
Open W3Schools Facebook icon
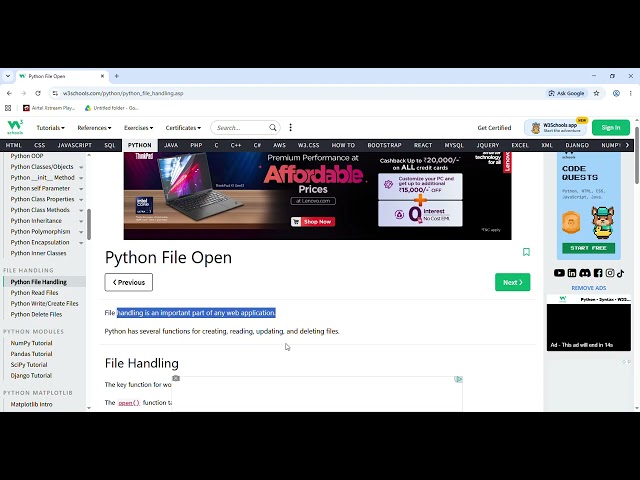pyautogui.click(x=598, y=273)
